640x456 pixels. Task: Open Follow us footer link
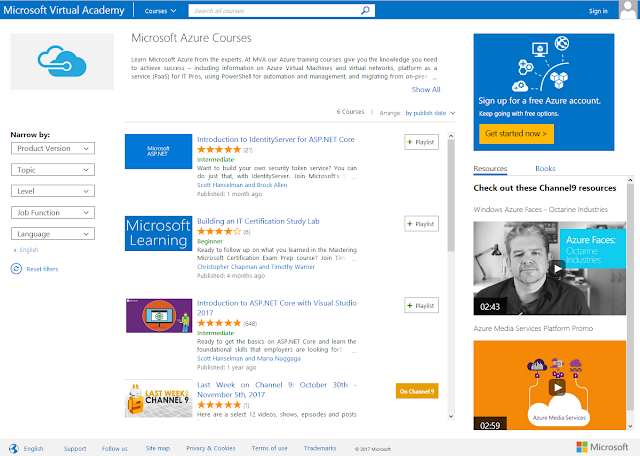coord(114,448)
